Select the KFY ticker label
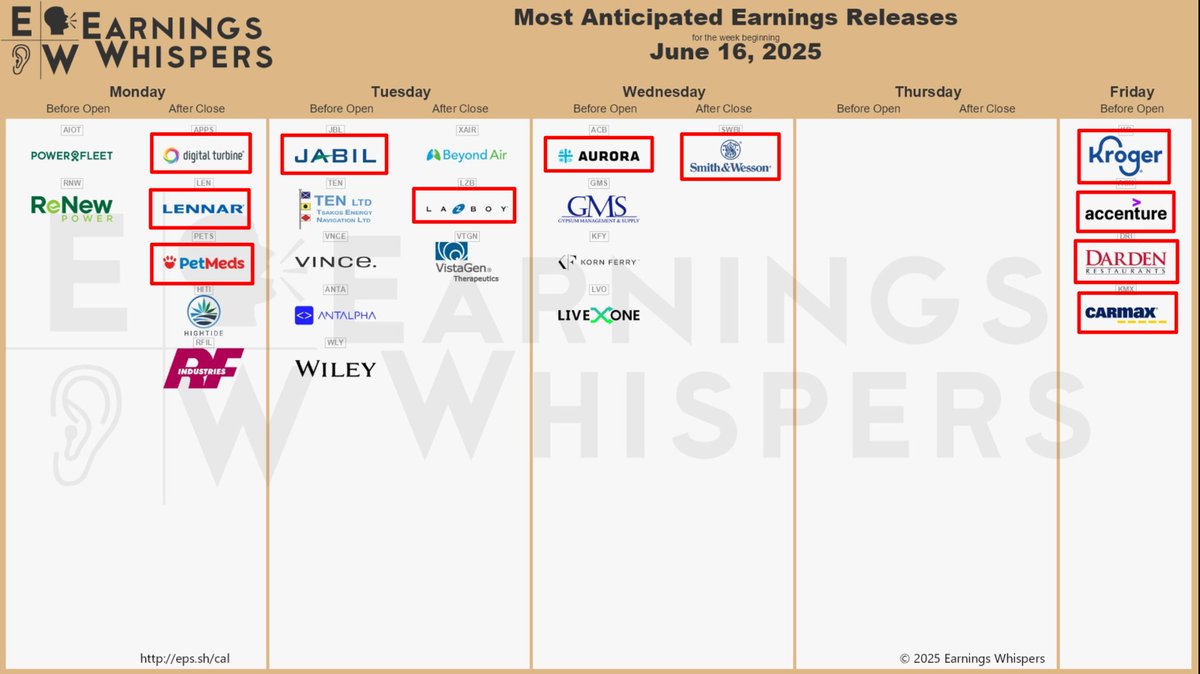This screenshot has width=1200, height=674. point(598,236)
